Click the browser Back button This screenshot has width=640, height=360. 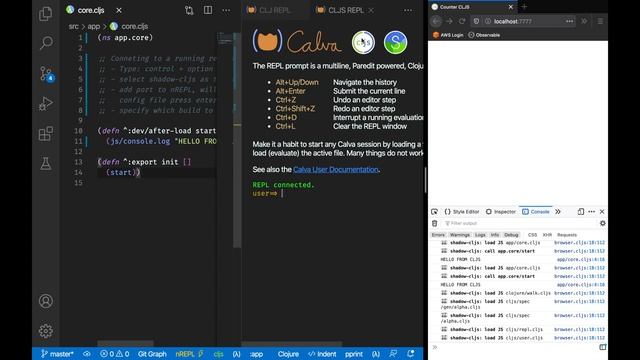tap(436, 21)
